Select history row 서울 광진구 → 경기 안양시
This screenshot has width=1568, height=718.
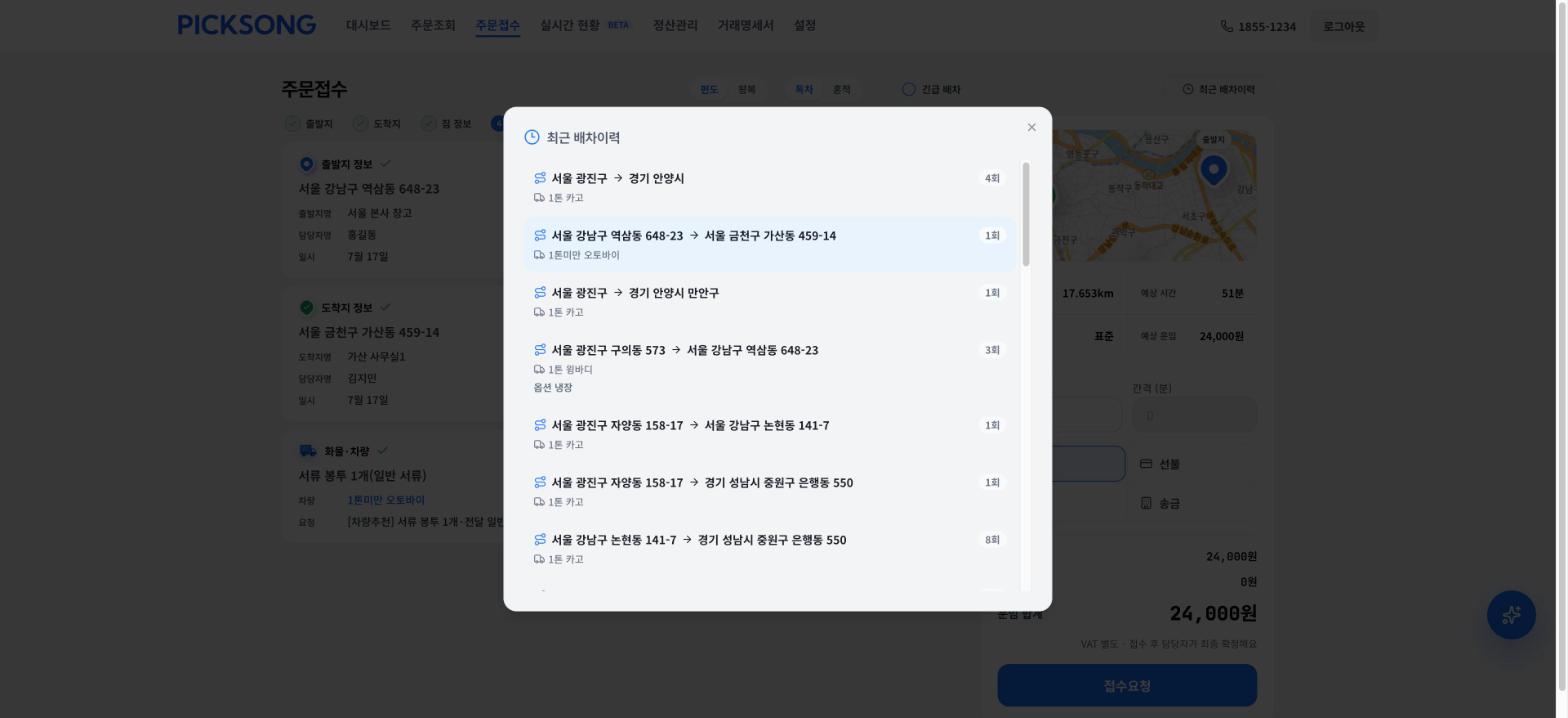click(769, 187)
